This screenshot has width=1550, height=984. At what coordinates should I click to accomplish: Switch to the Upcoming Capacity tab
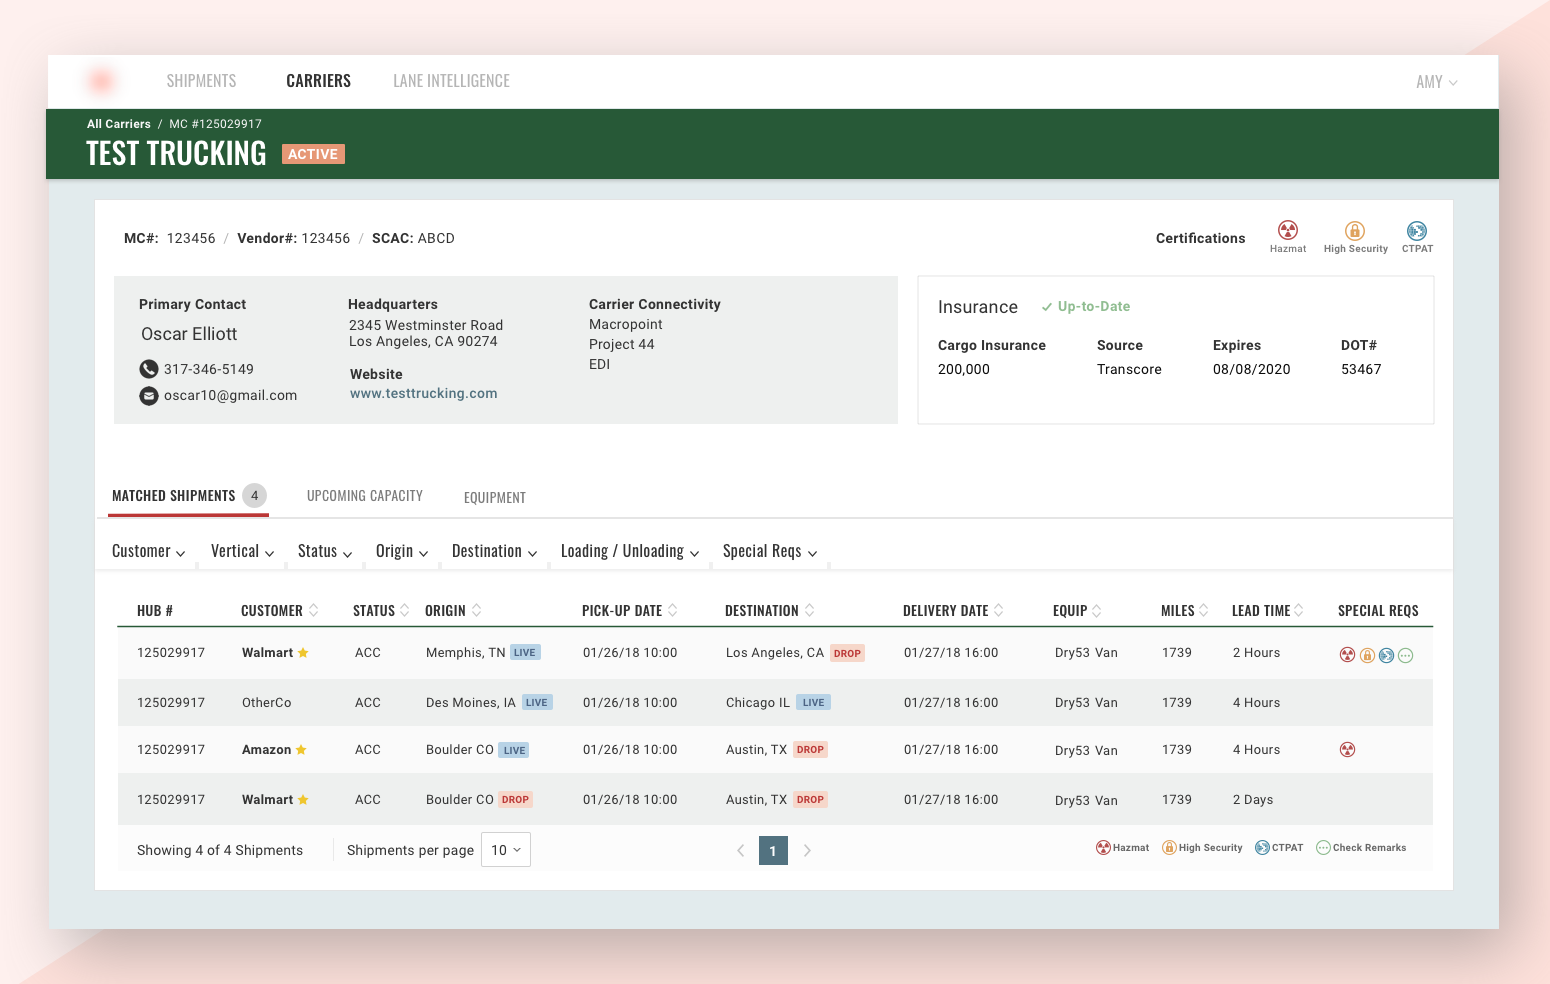[x=365, y=496]
